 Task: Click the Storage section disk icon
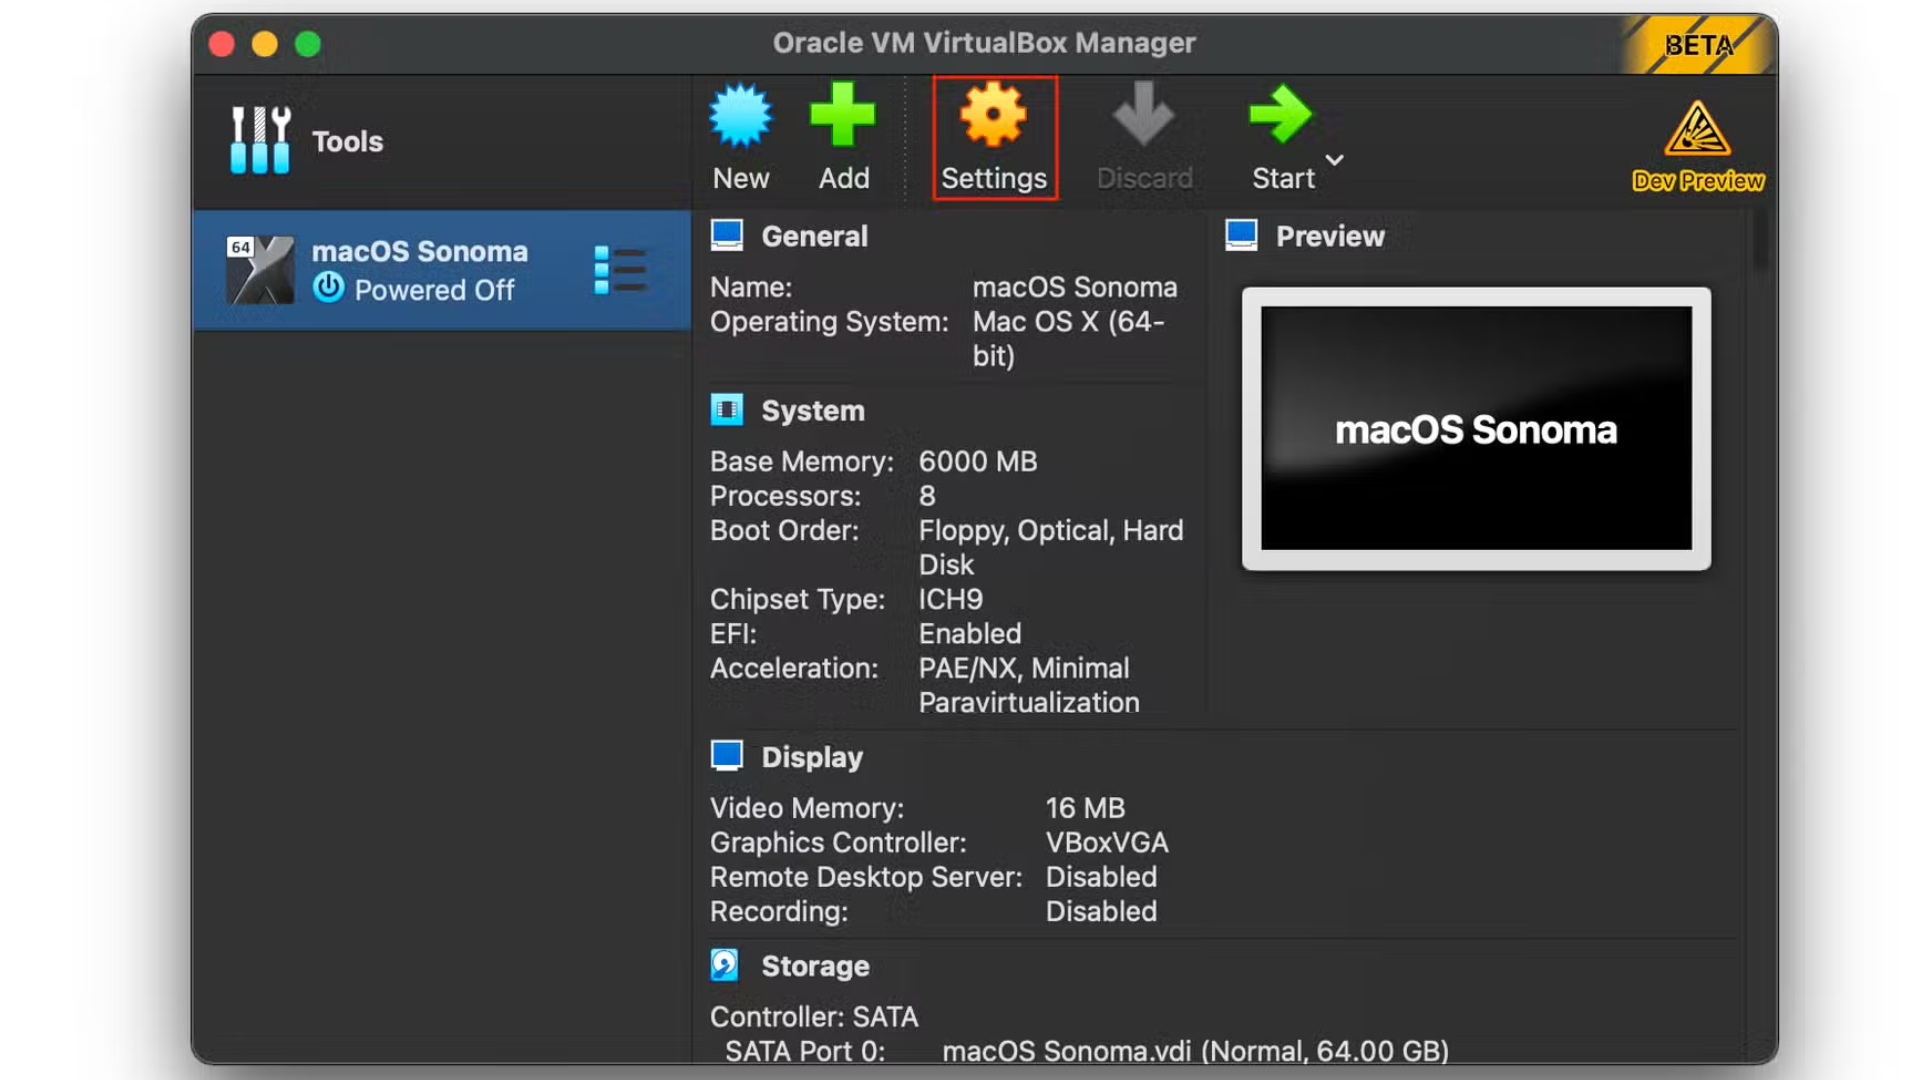pos(725,965)
